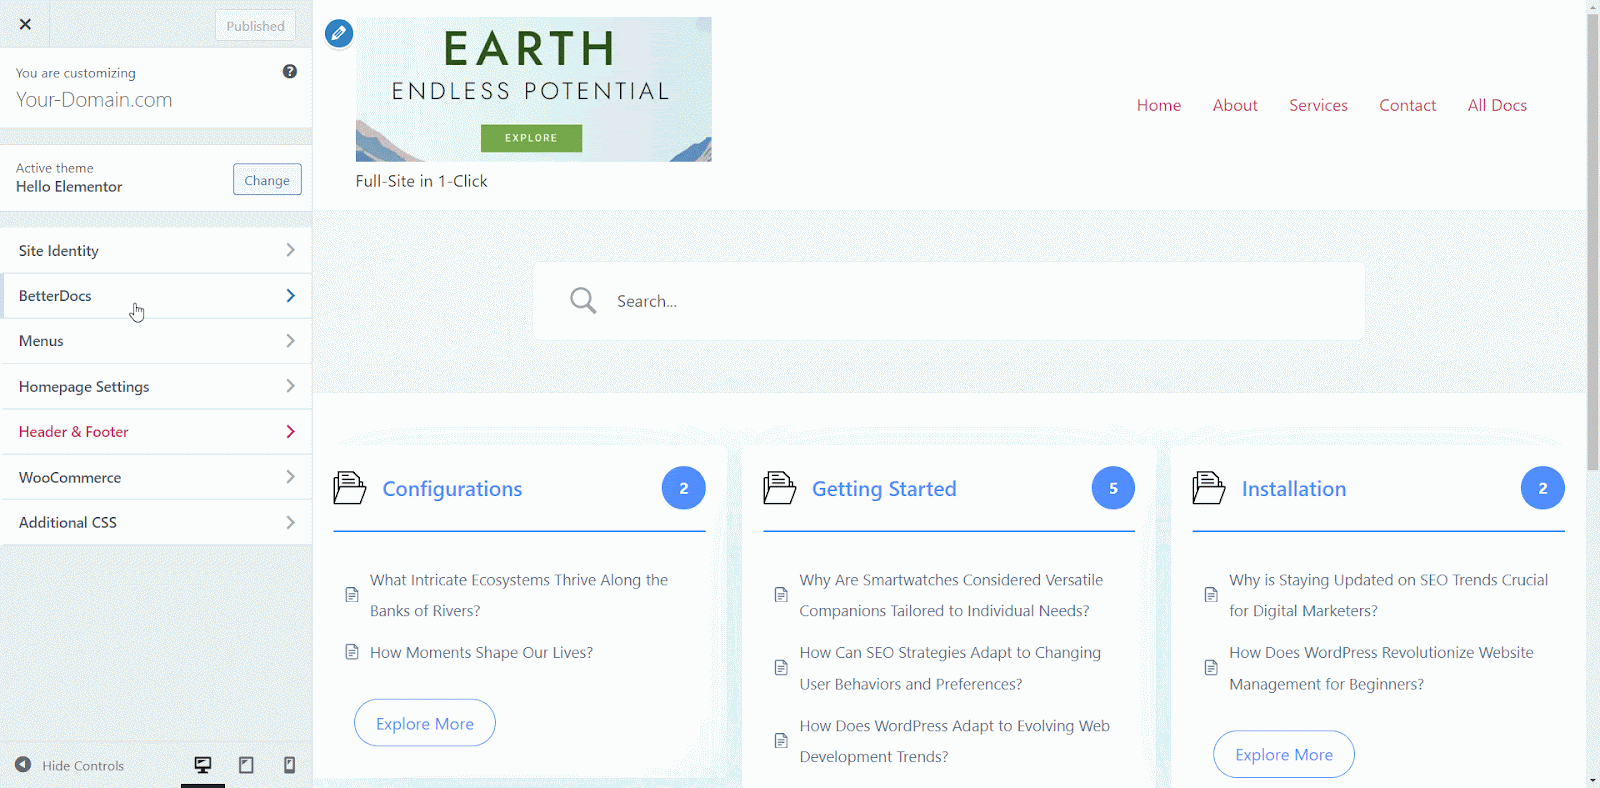Open "Why Are Smartwatches Considered Versatile" article

951,595
